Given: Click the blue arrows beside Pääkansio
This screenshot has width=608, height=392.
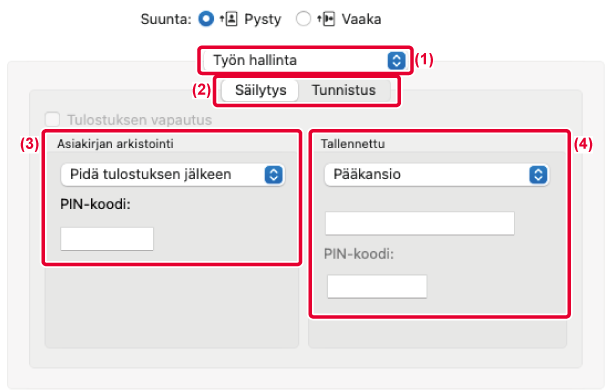Looking at the screenshot, I should [538, 174].
